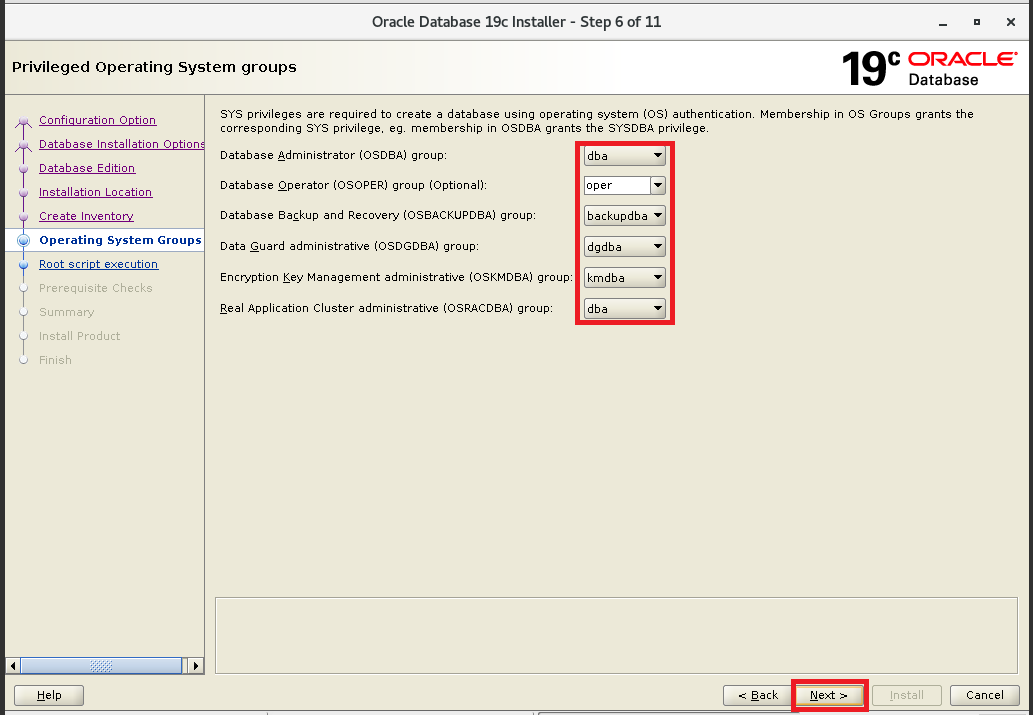This screenshot has width=1033, height=715.
Task: Open the OSDBA group dropdown
Action: click(x=625, y=156)
